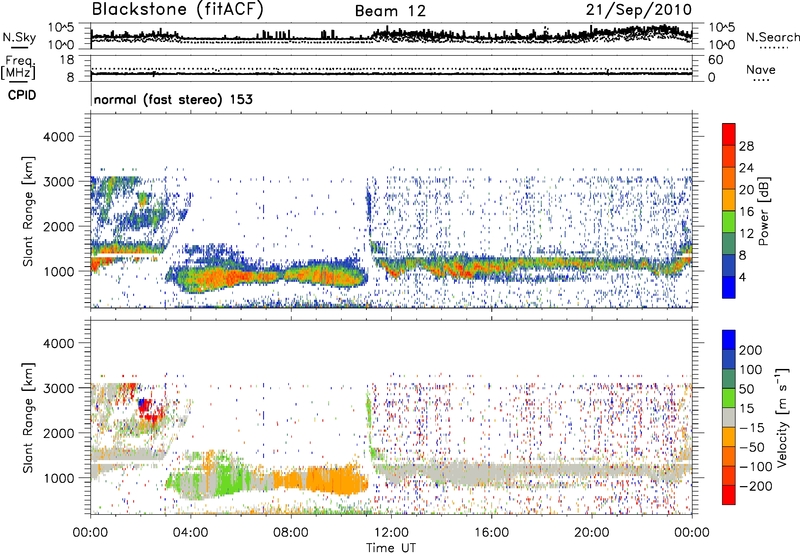
Task: Click the blue bottom of the power colorbar
Action: [729, 287]
